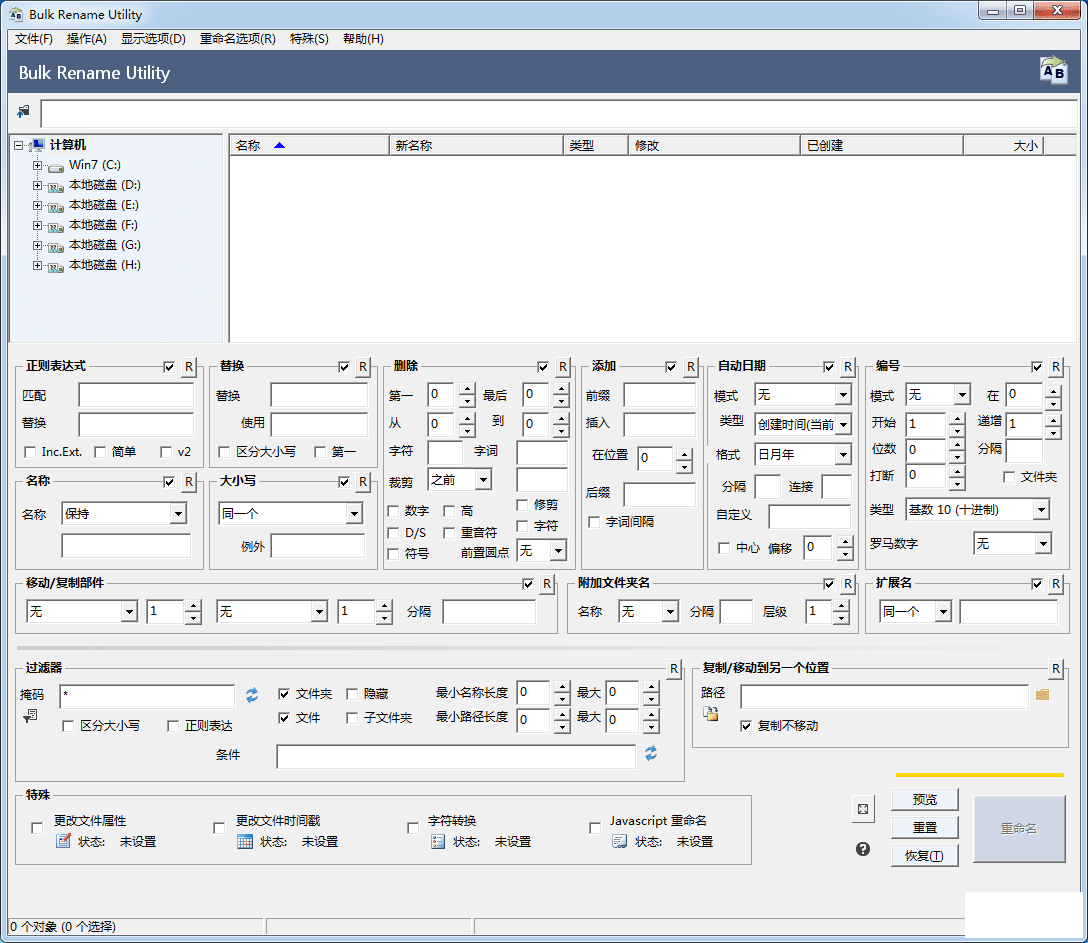Reset 替换 section with R button
1088x943 pixels.
point(363,366)
